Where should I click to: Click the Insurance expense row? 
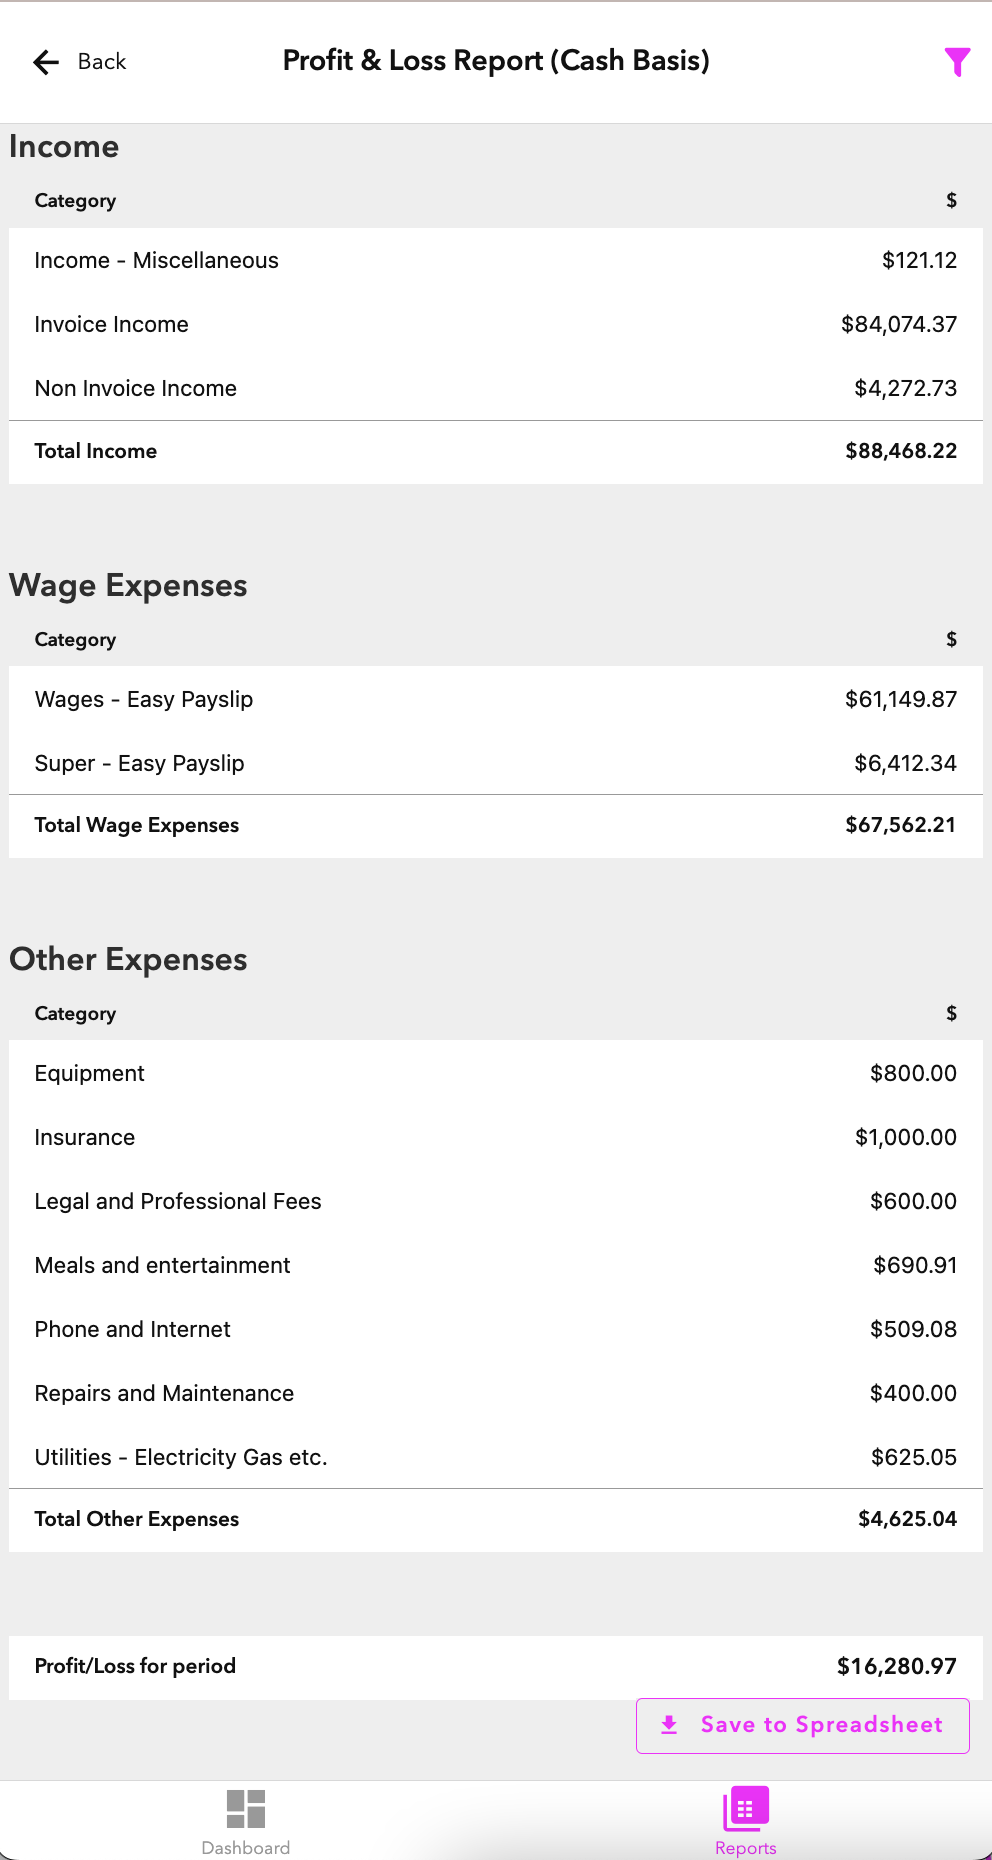coord(496,1137)
